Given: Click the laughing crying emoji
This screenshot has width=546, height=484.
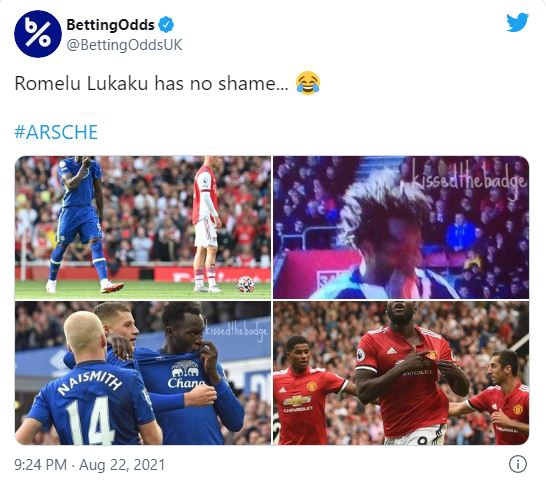Looking at the screenshot, I should pyautogui.click(x=308, y=83).
